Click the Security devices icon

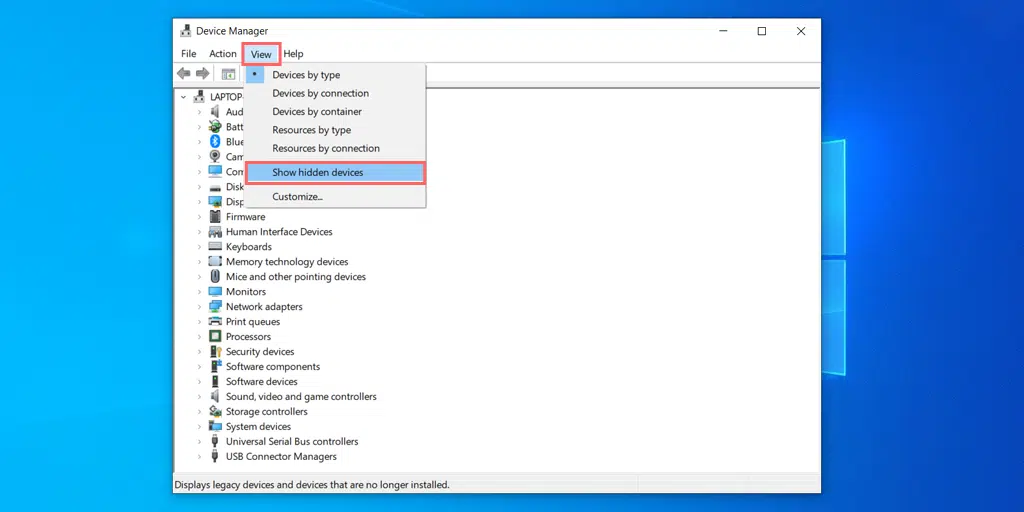pos(215,351)
